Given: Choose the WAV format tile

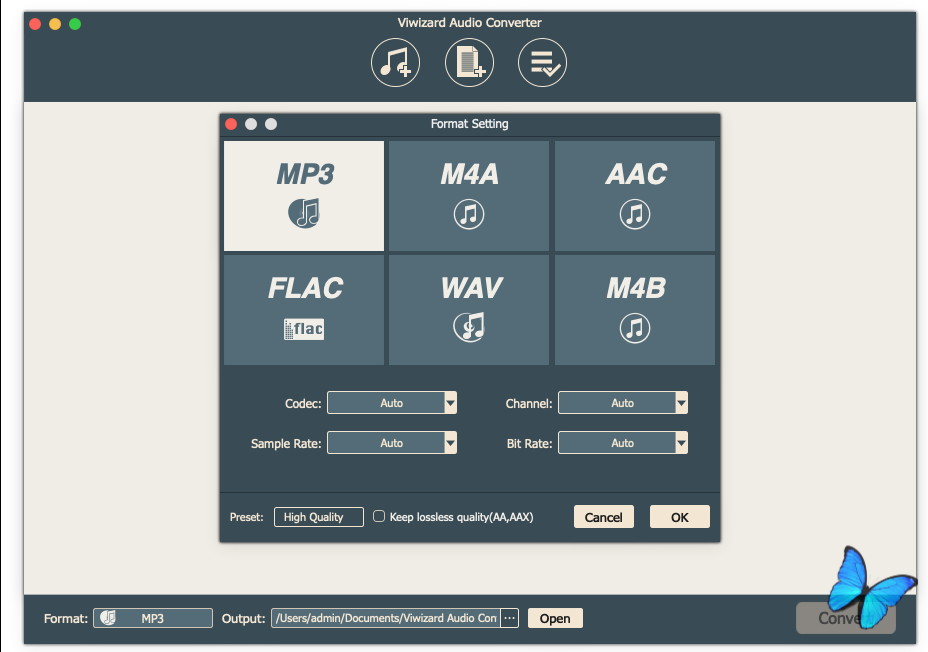Looking at the screenshot, I should [x=469, y=310].
